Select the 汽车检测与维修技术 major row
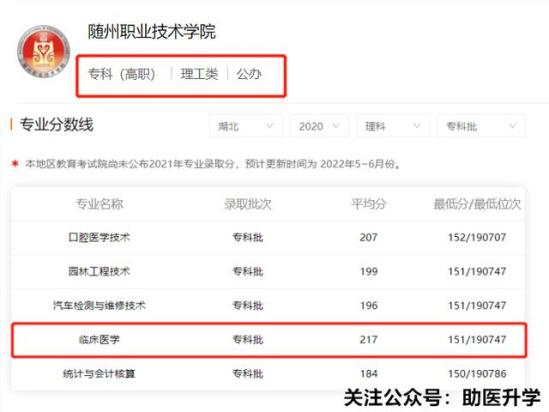This screenshot has width=549, height=412. click(268, 305)
